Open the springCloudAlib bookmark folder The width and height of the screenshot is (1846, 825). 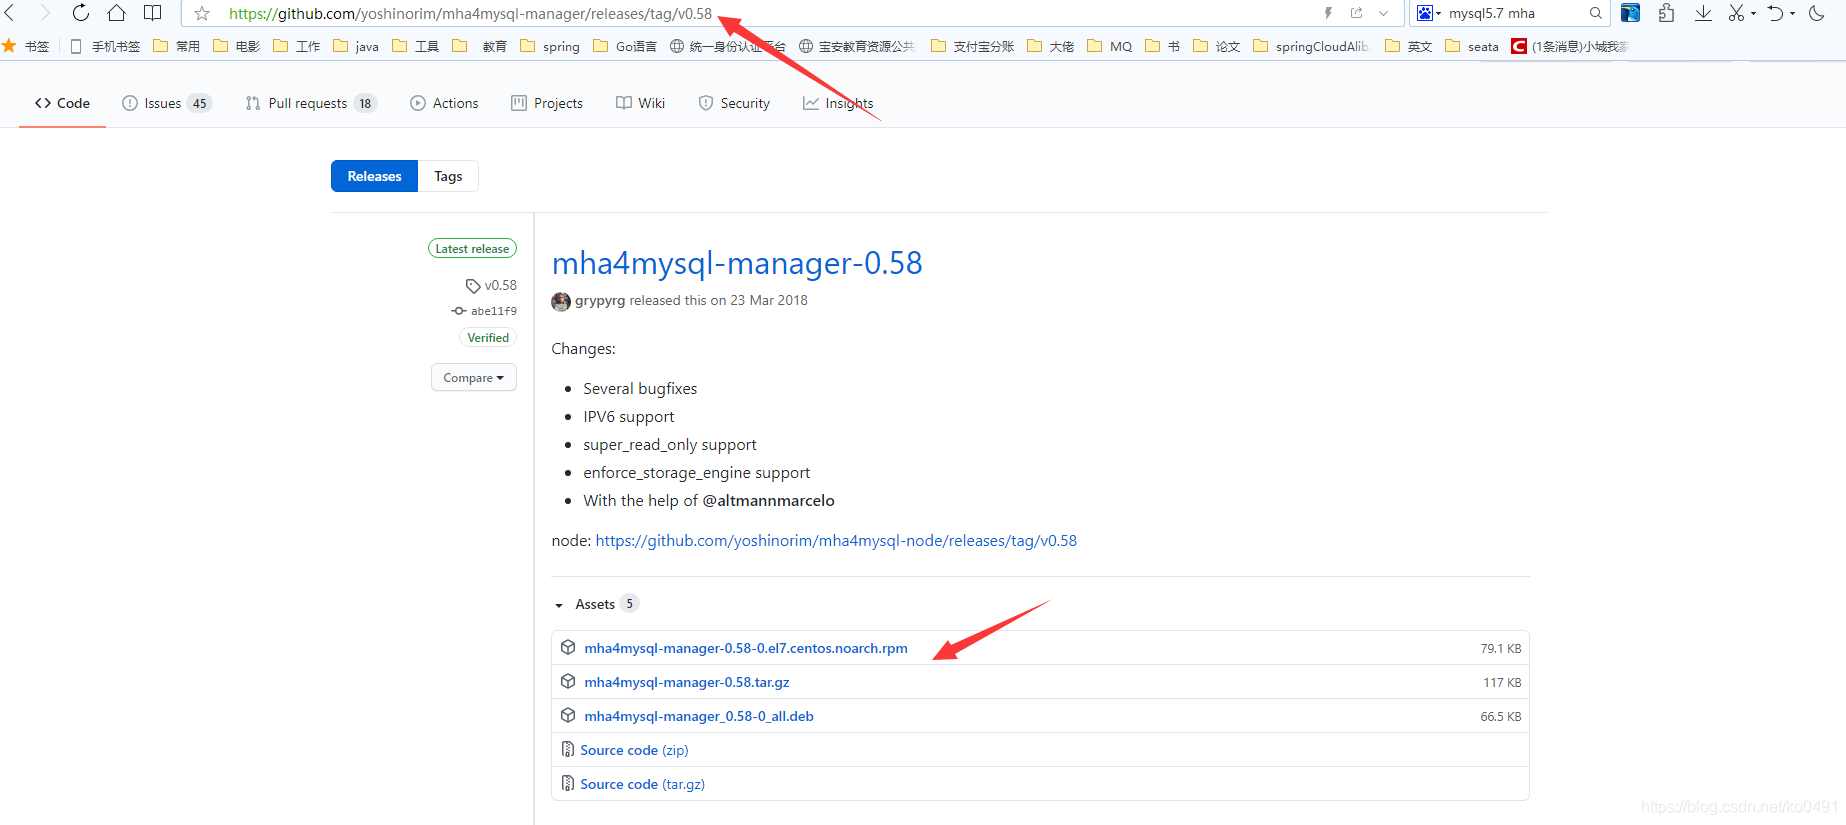[1311, 46]
